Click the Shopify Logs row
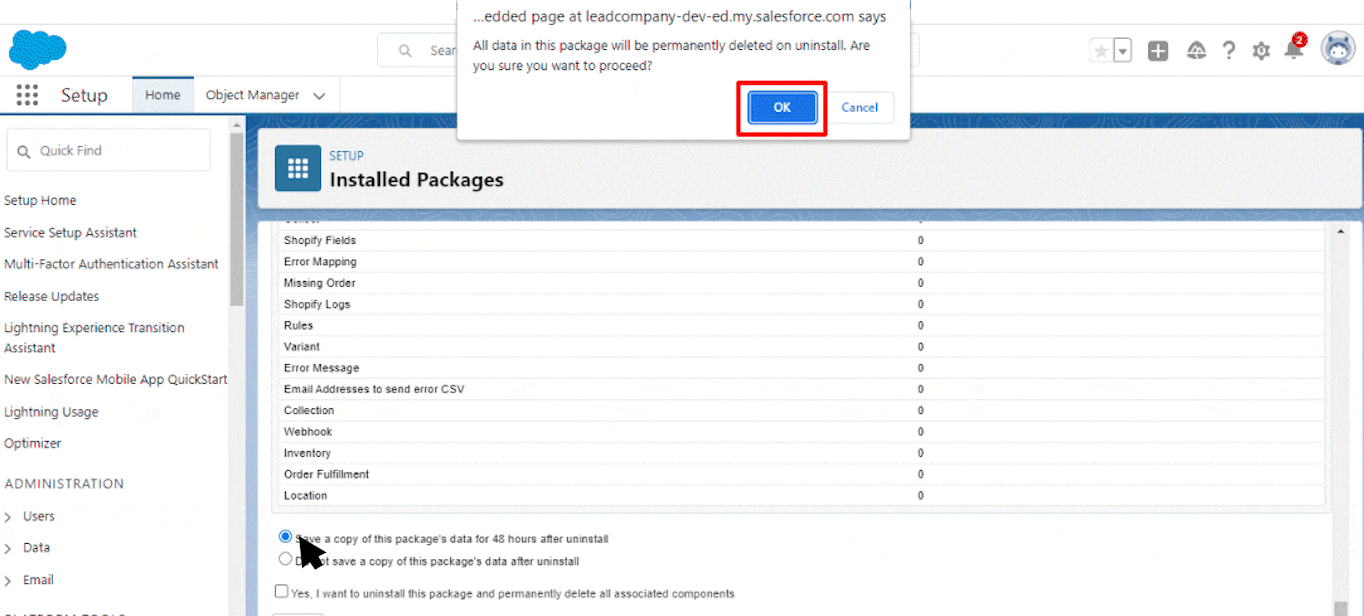 click(x=801, y=304)
